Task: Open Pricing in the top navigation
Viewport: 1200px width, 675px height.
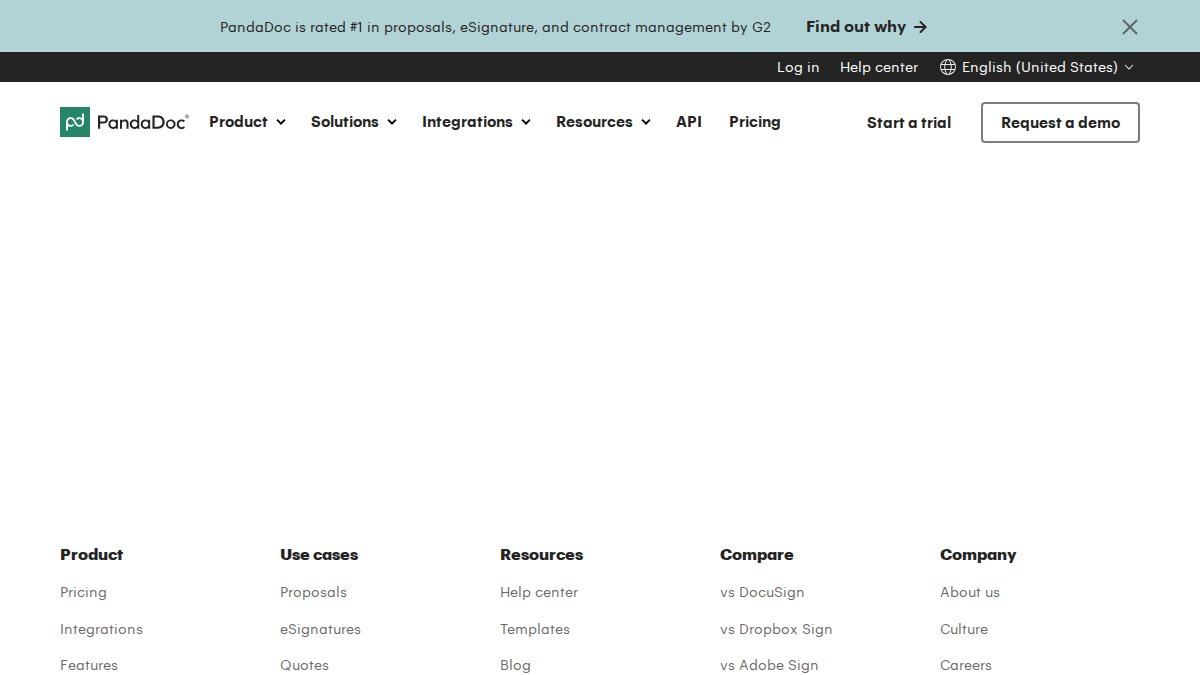Action: 755,122
